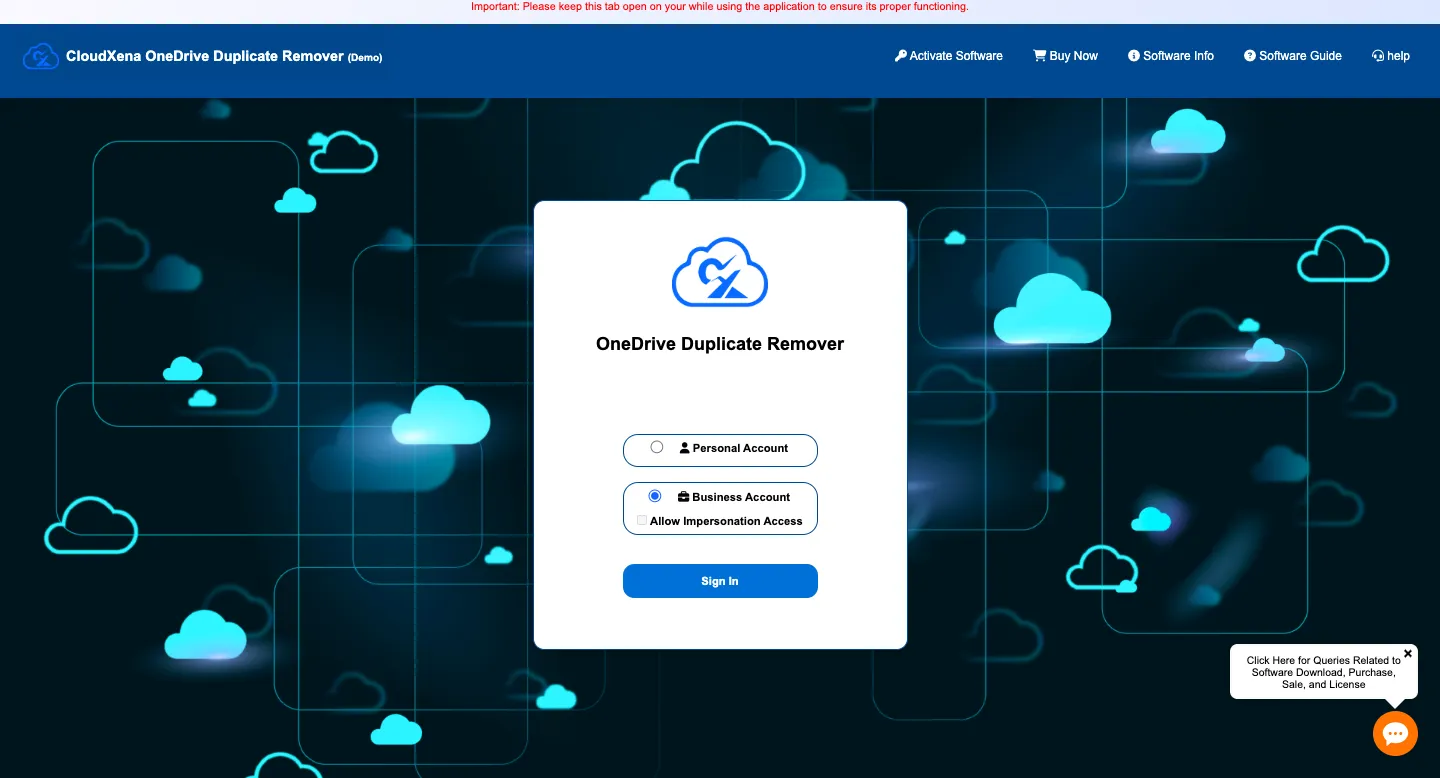Viewport: 1440px width, 778px height.
Task: Click the headset icon next to help
Action: point(1378,56)
